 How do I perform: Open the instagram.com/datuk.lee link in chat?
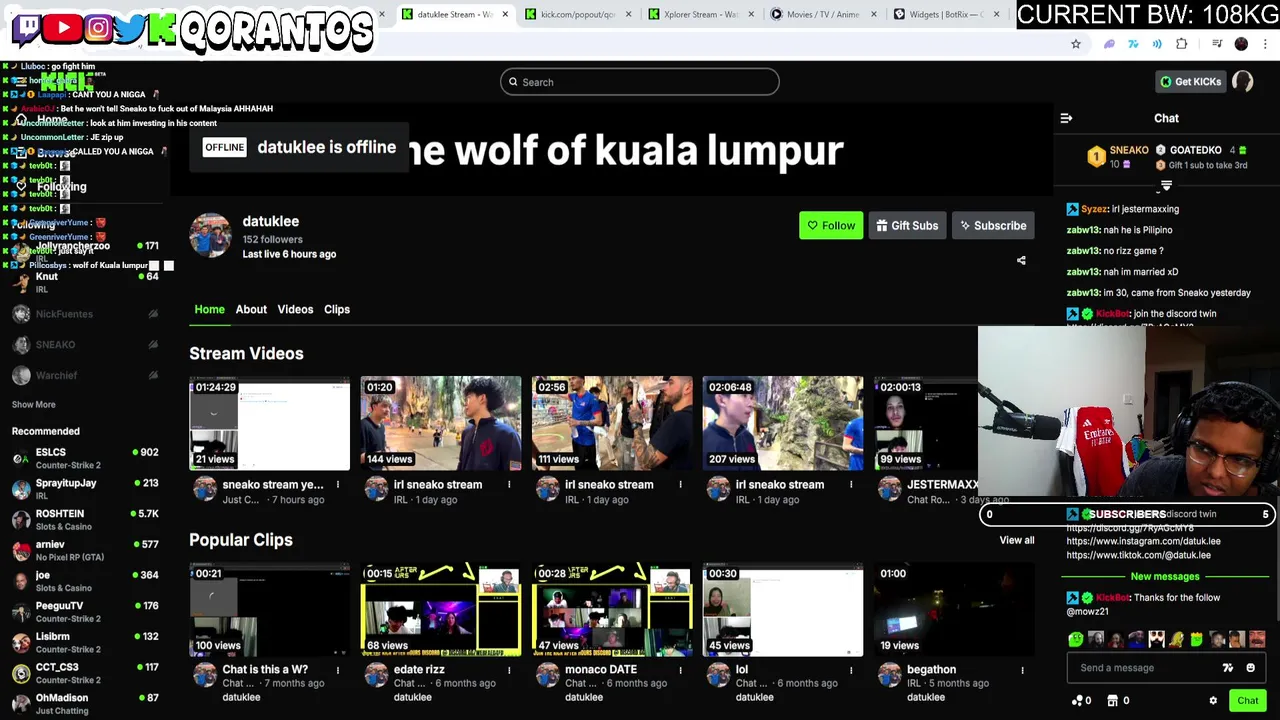(1143, 541)
